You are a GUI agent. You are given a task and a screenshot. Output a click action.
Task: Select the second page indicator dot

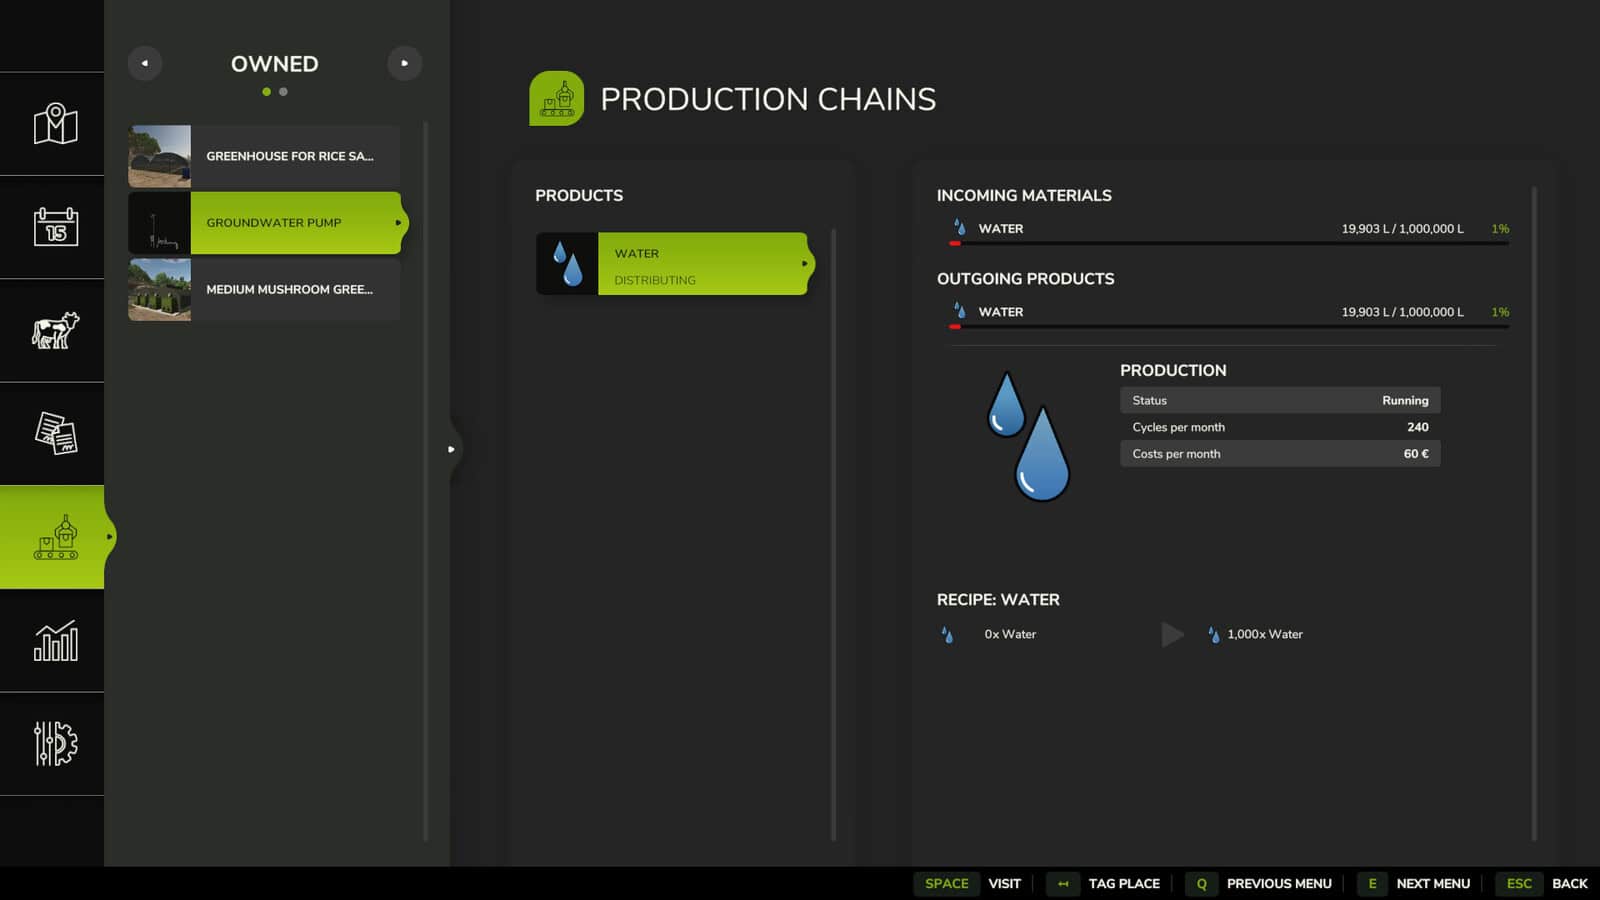click(283, 92)
